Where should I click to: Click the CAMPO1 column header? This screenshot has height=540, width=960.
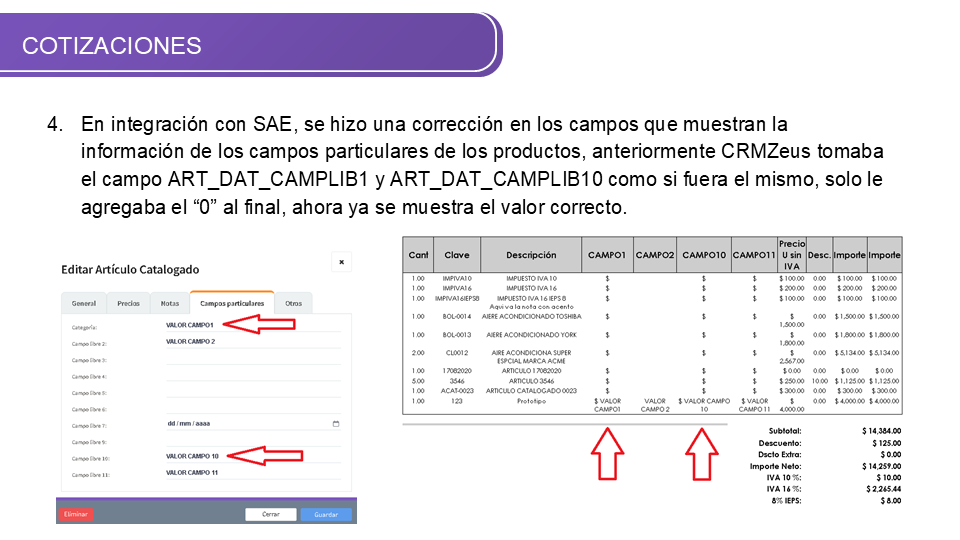click(607, 255)
